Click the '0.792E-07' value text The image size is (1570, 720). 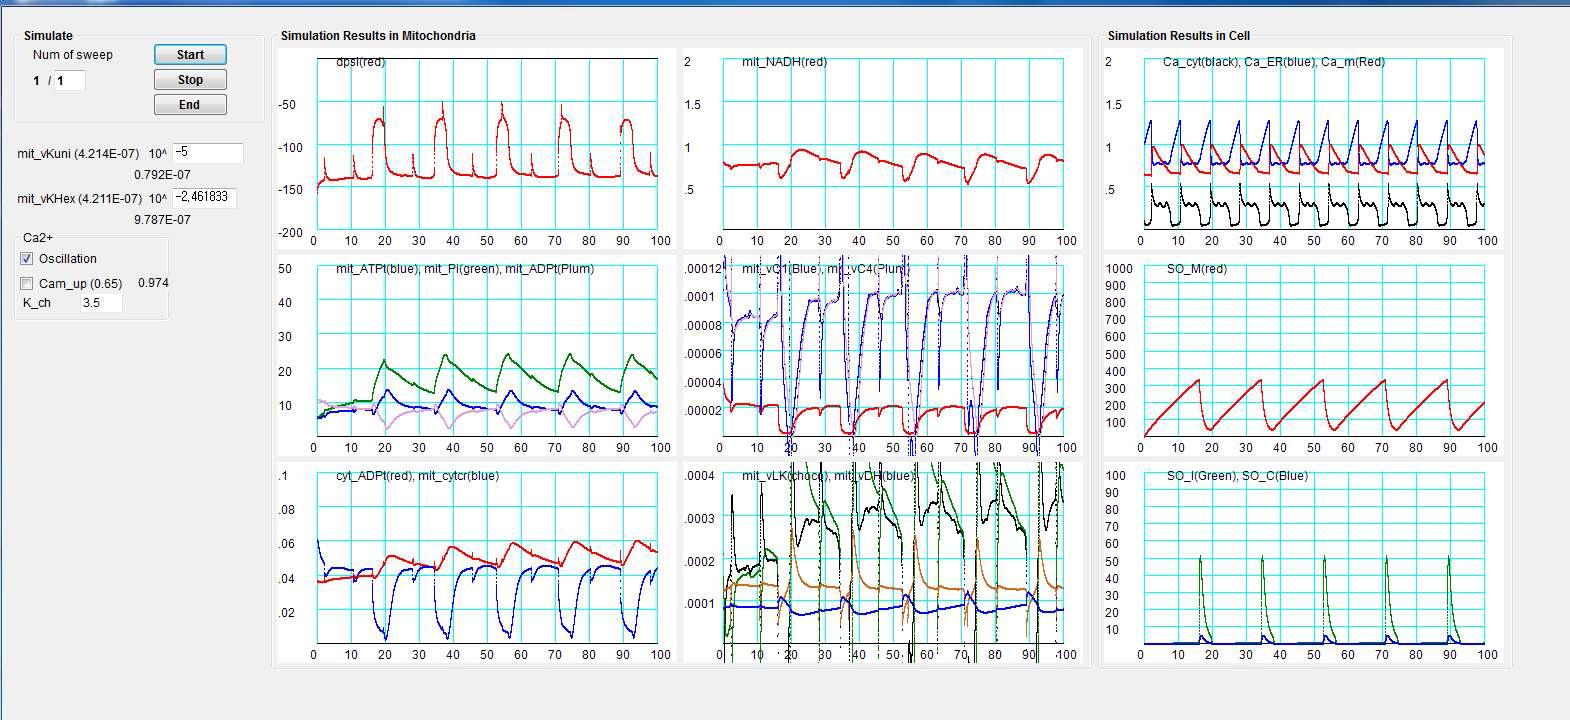pyautogui.click(x=162, y=175)
